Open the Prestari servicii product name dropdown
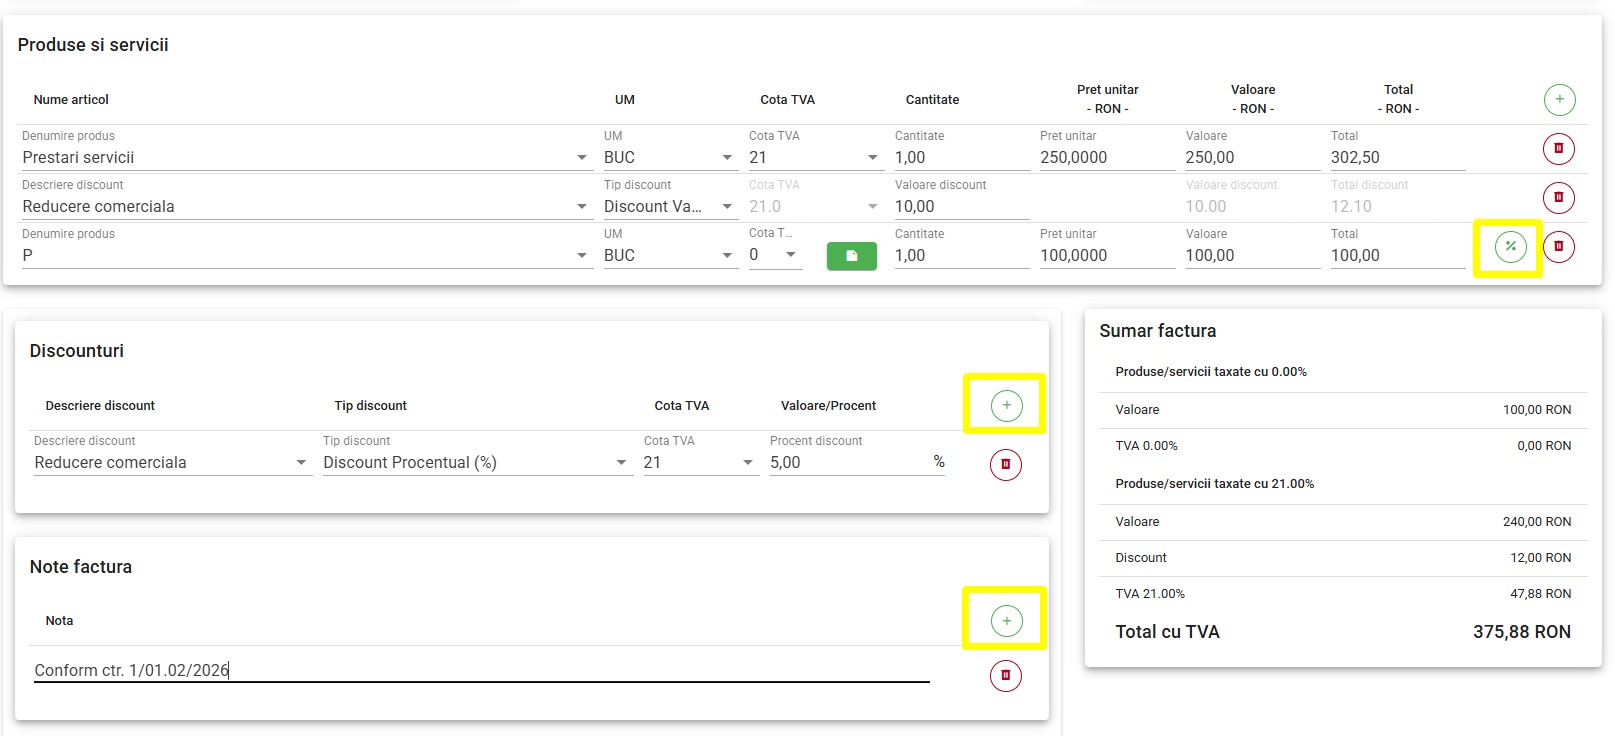 pos(581,158)
